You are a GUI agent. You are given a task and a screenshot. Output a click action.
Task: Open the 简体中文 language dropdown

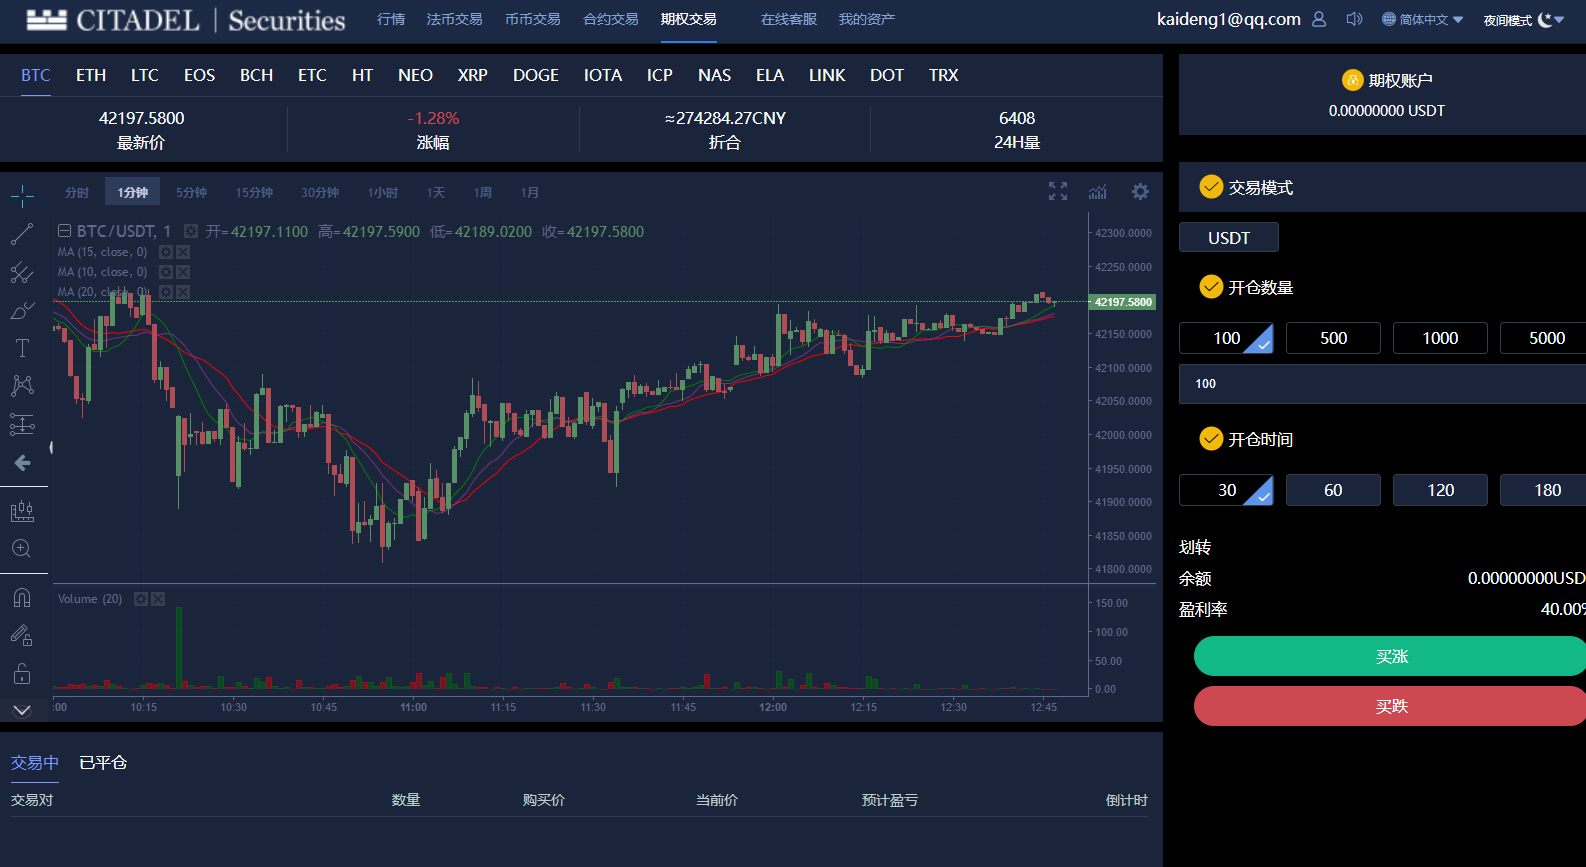(1422, 19)
